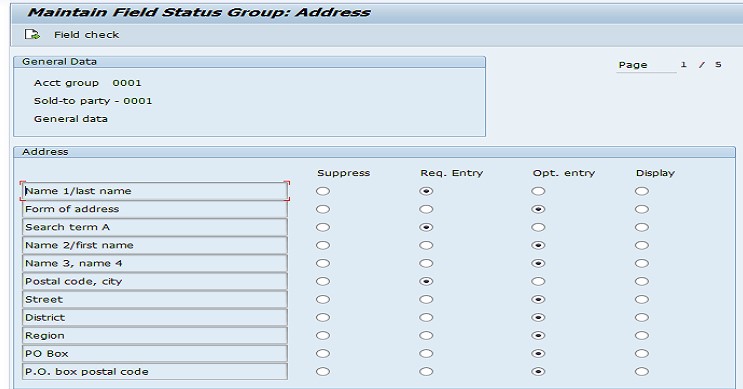Click the Form of address field label

154,209
